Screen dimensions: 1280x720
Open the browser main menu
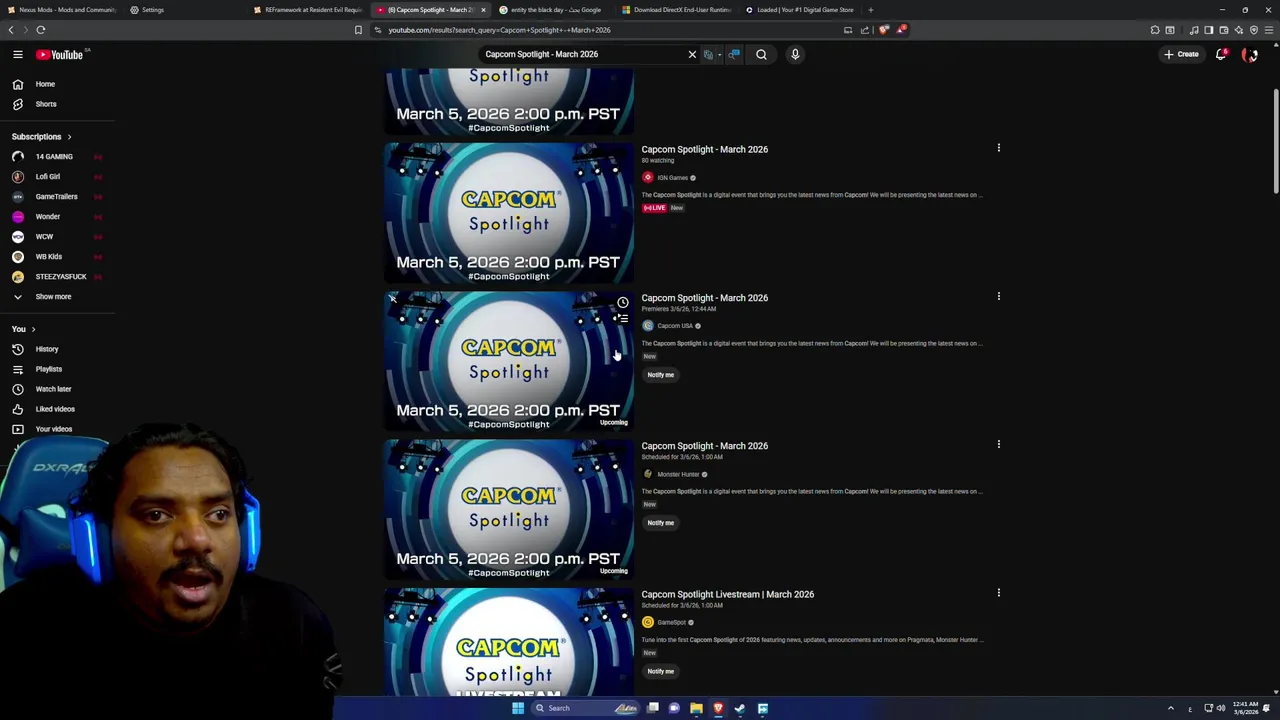(1268, 30)
